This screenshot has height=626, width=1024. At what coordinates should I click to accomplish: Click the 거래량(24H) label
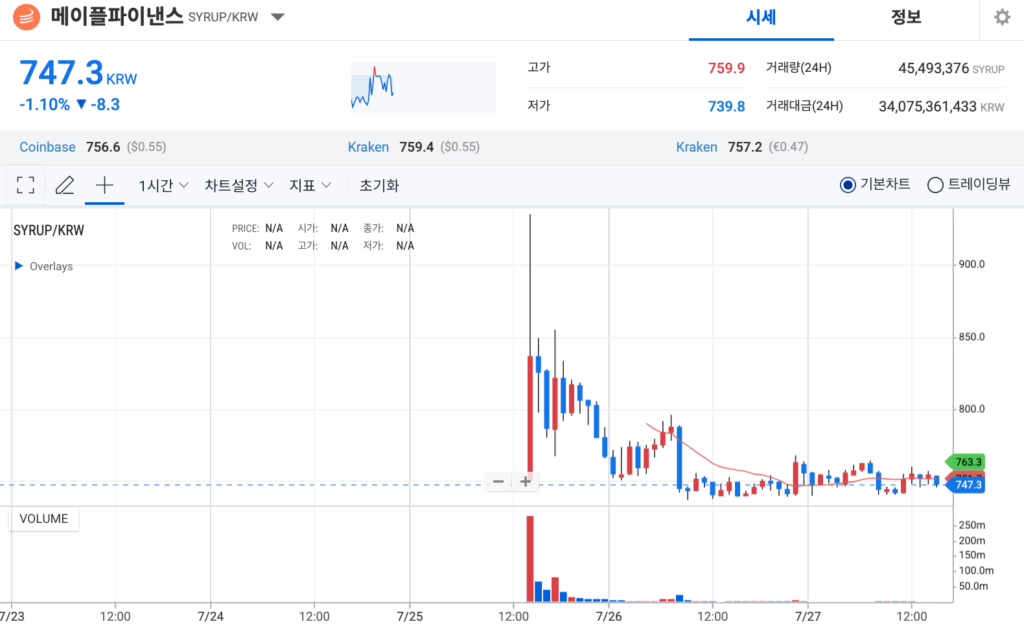[x=799, y=68]
